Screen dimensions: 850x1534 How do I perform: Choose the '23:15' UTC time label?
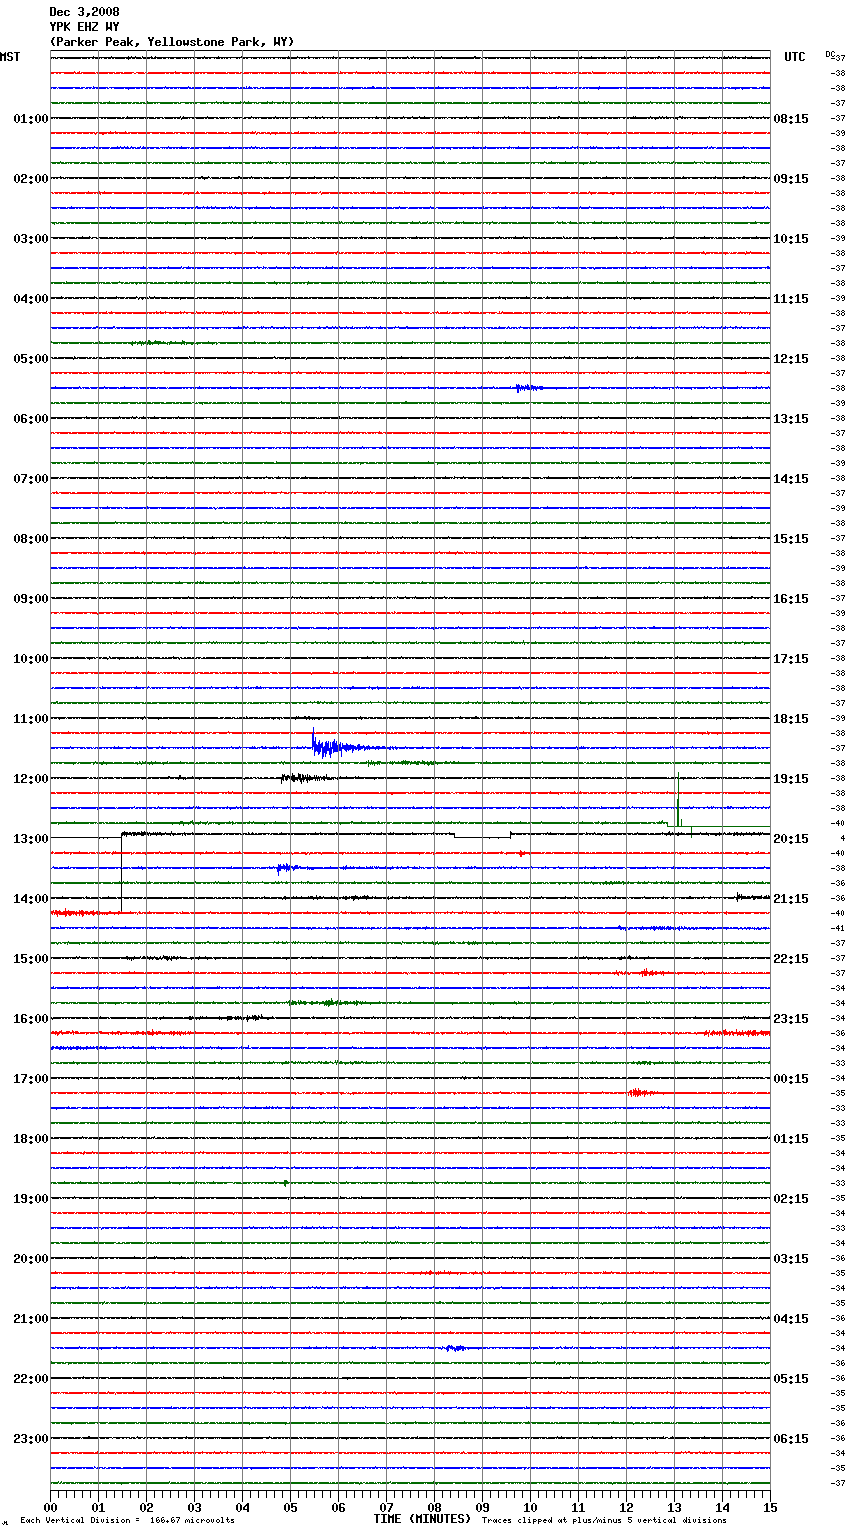(x=791, y=1019)
